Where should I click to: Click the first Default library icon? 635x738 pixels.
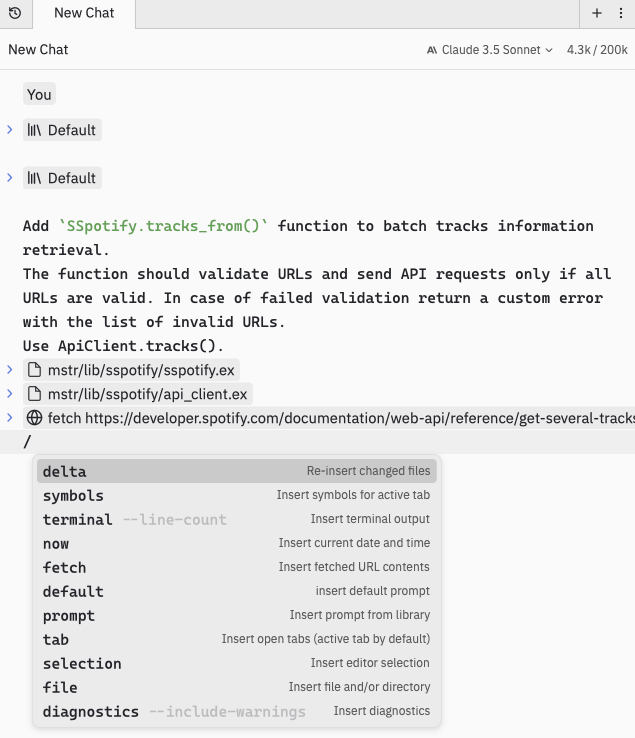[x=34, y=130]
